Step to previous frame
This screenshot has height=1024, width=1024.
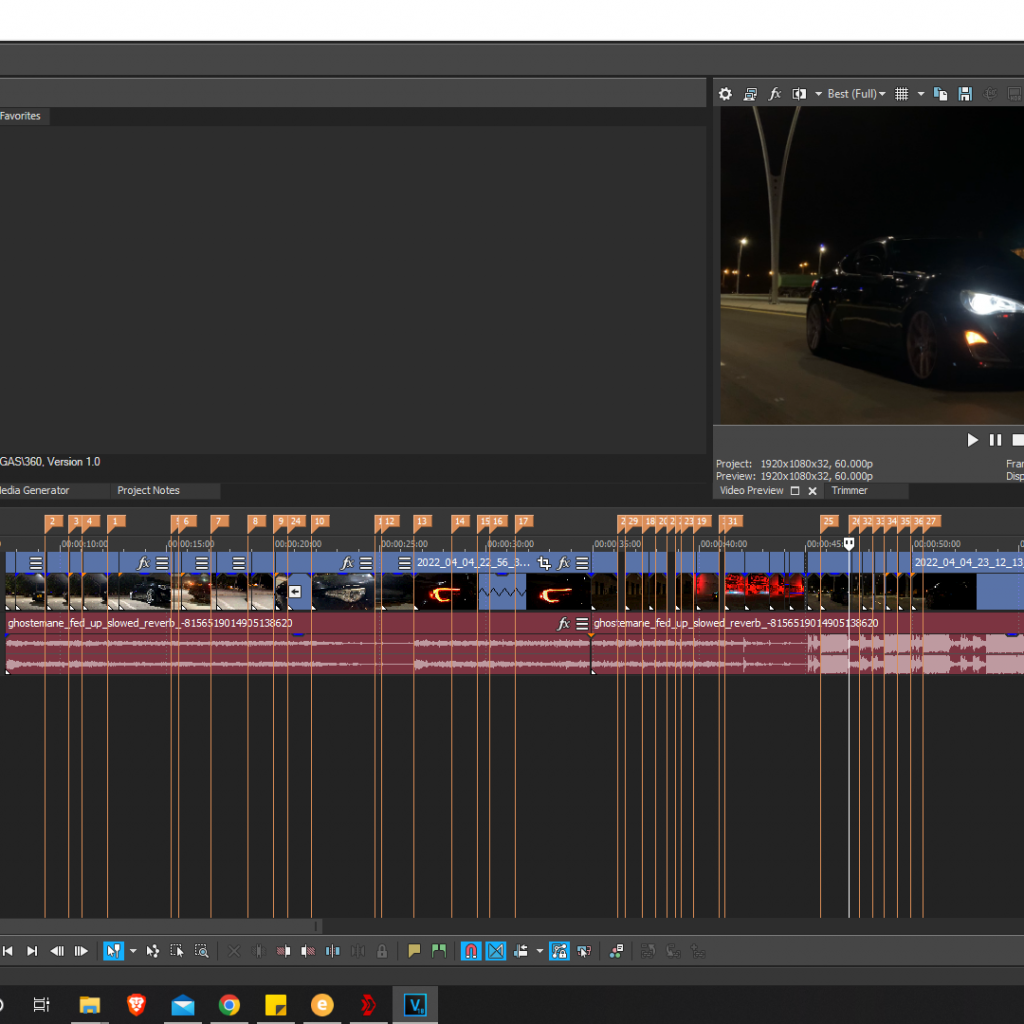coord(57,951)
